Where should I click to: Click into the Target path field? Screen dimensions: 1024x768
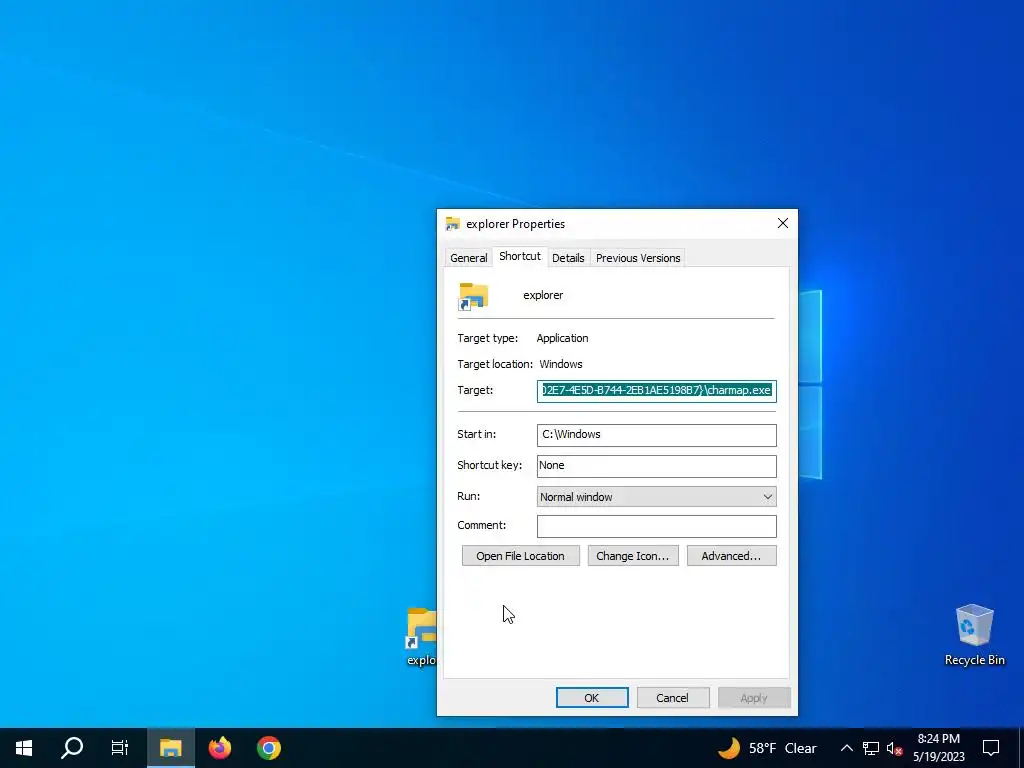click(656, 391)
